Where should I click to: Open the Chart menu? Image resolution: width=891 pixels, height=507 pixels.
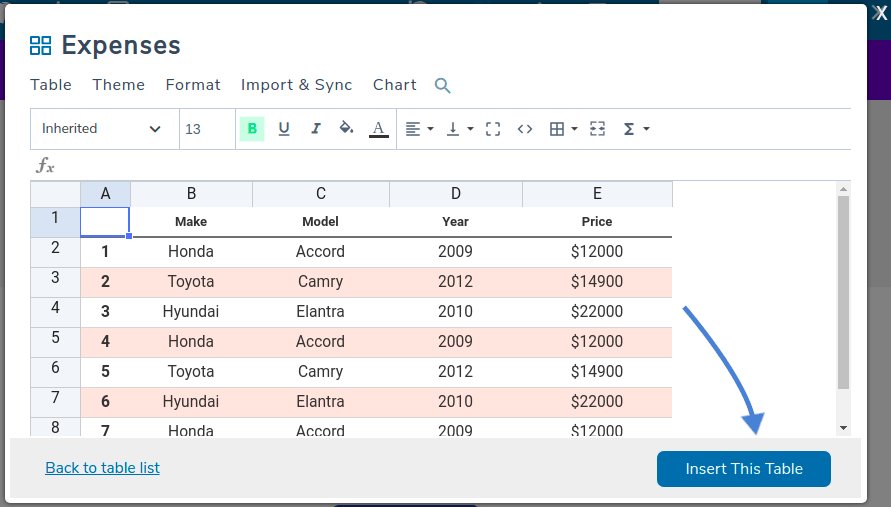394,85
